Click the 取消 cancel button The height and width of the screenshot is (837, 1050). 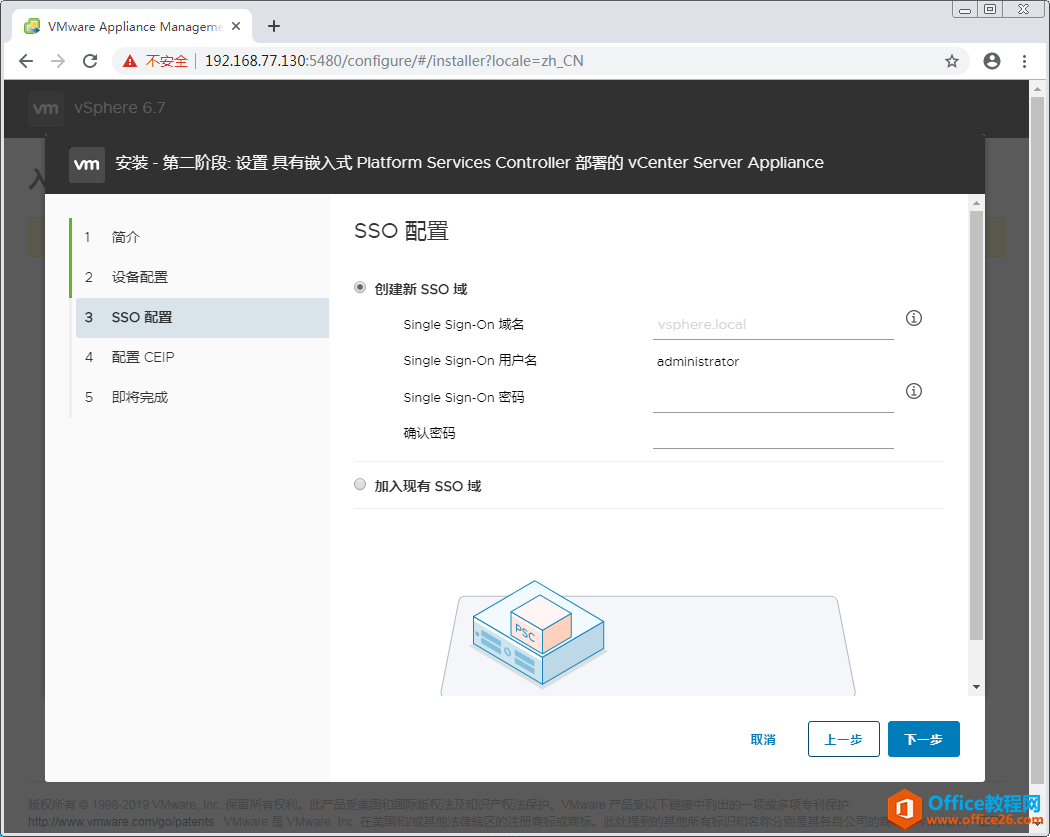763,739
